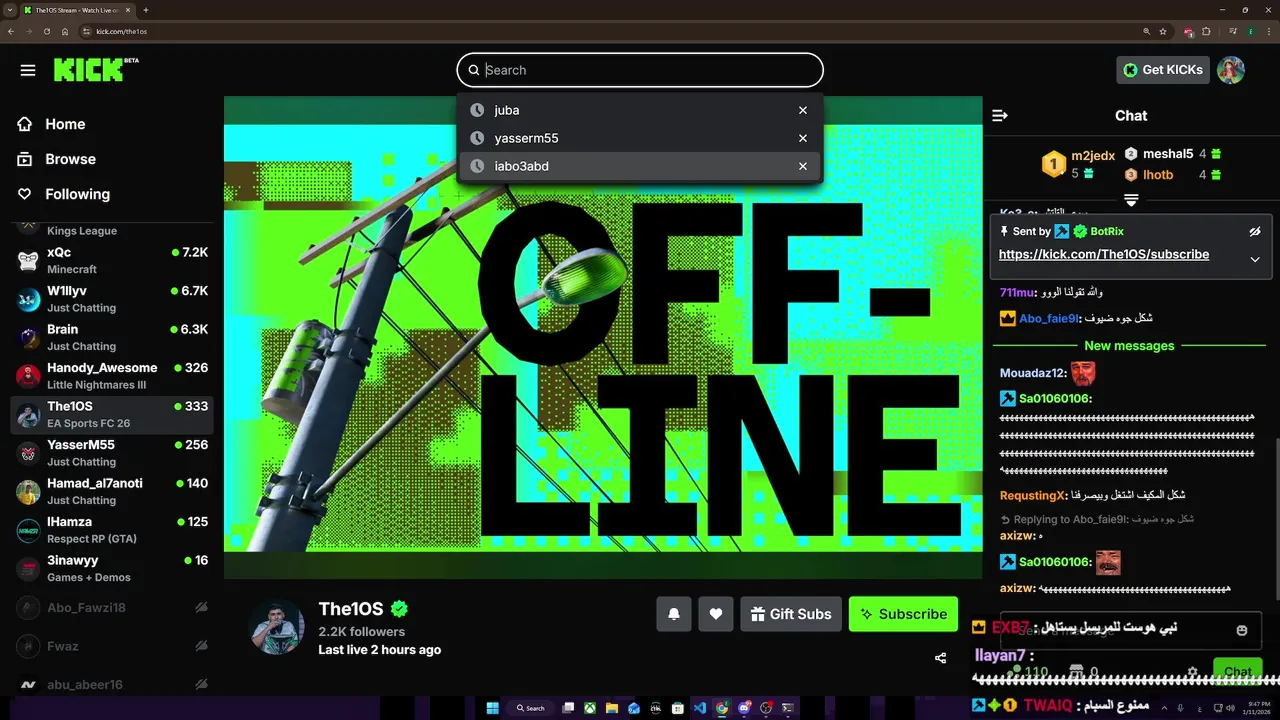Click meshal5 in gift leaderboard
The width and height of the screenshot is (1280, 720).
[1168, 154]
